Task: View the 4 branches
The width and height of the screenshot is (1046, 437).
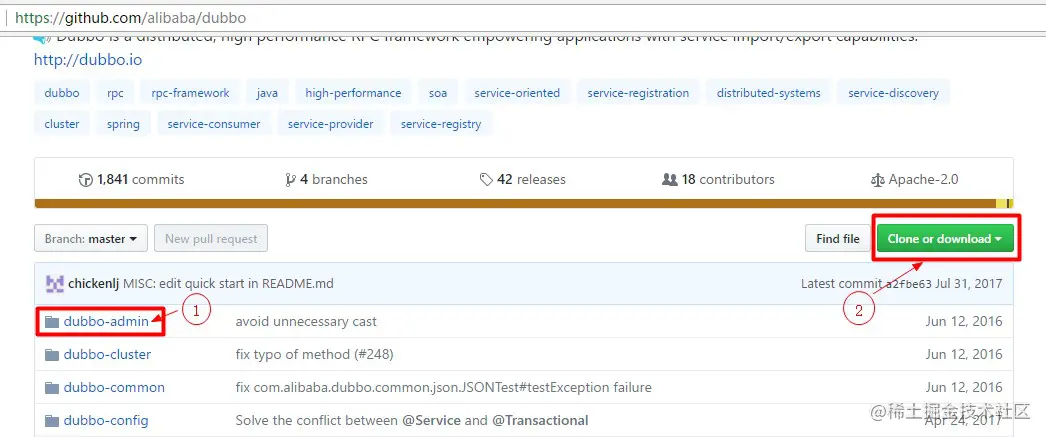Action: tap(334, 179)
